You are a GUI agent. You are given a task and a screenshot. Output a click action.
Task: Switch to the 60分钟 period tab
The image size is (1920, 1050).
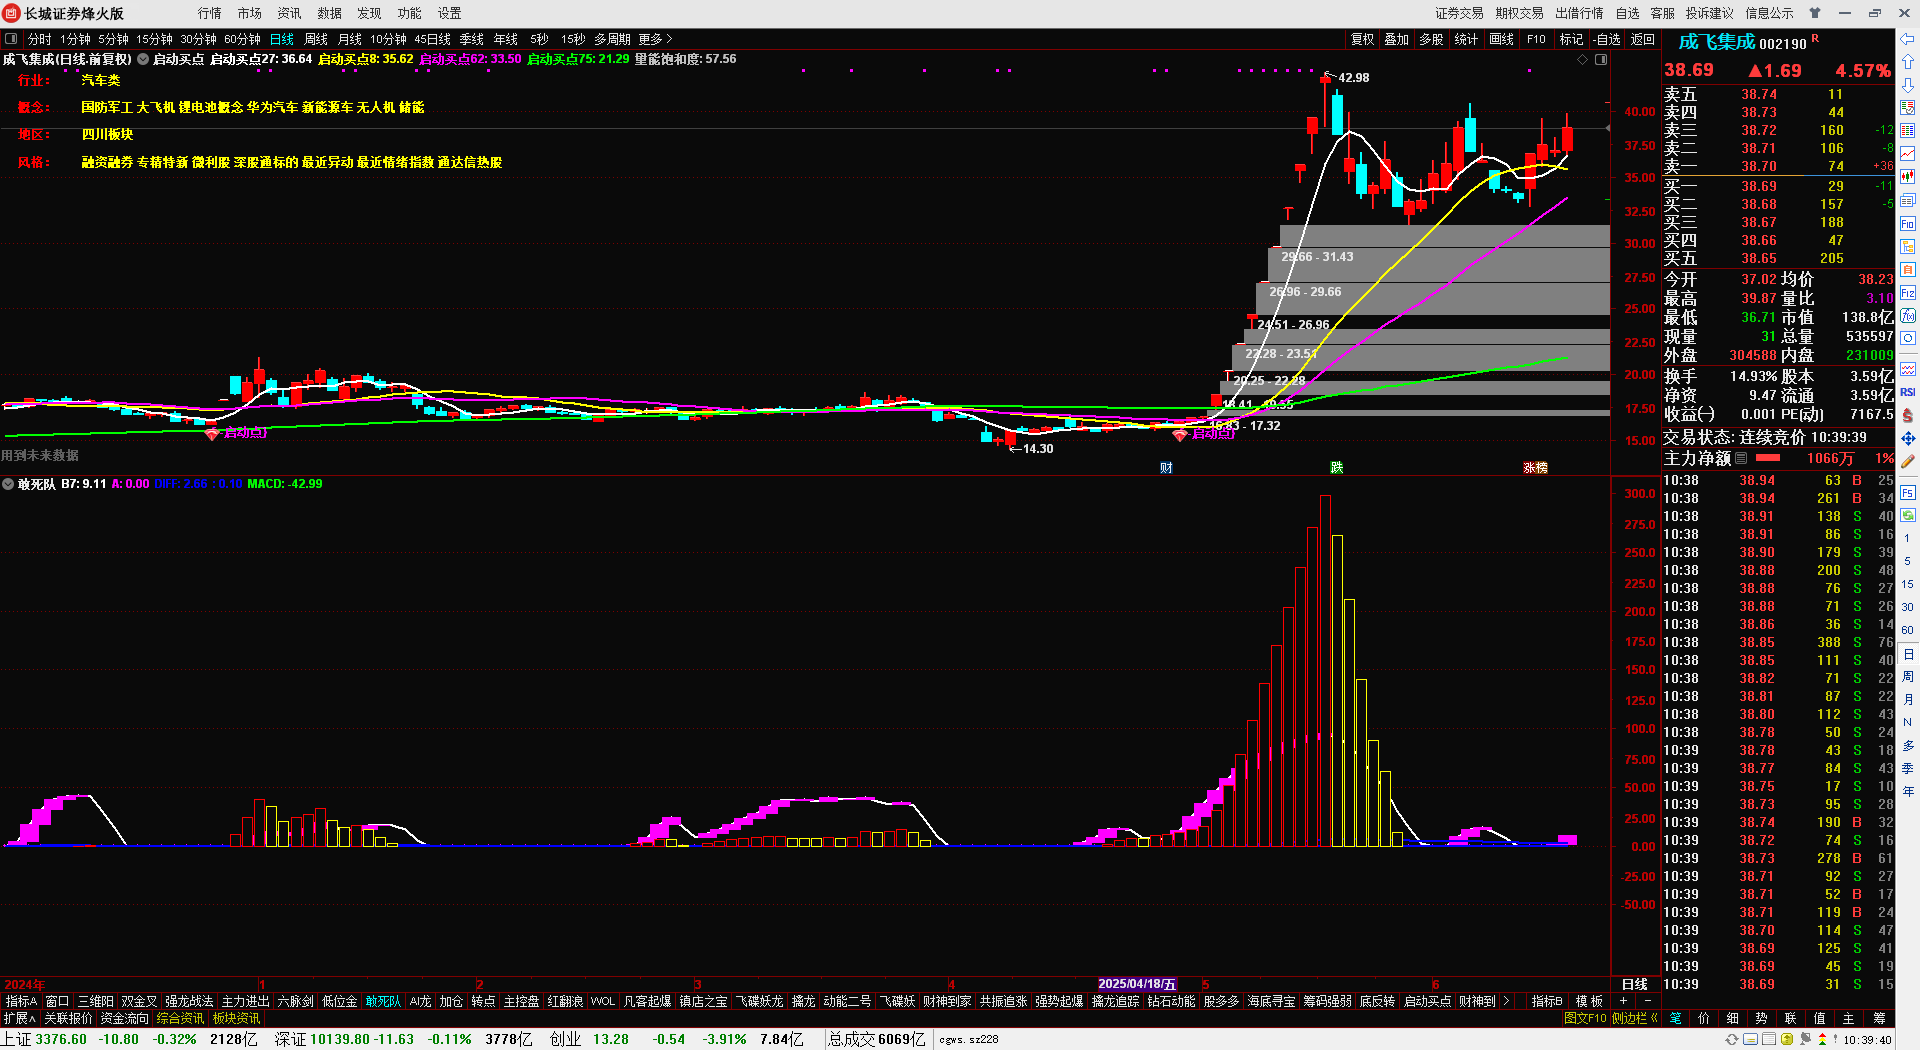(x=242, y=39)
